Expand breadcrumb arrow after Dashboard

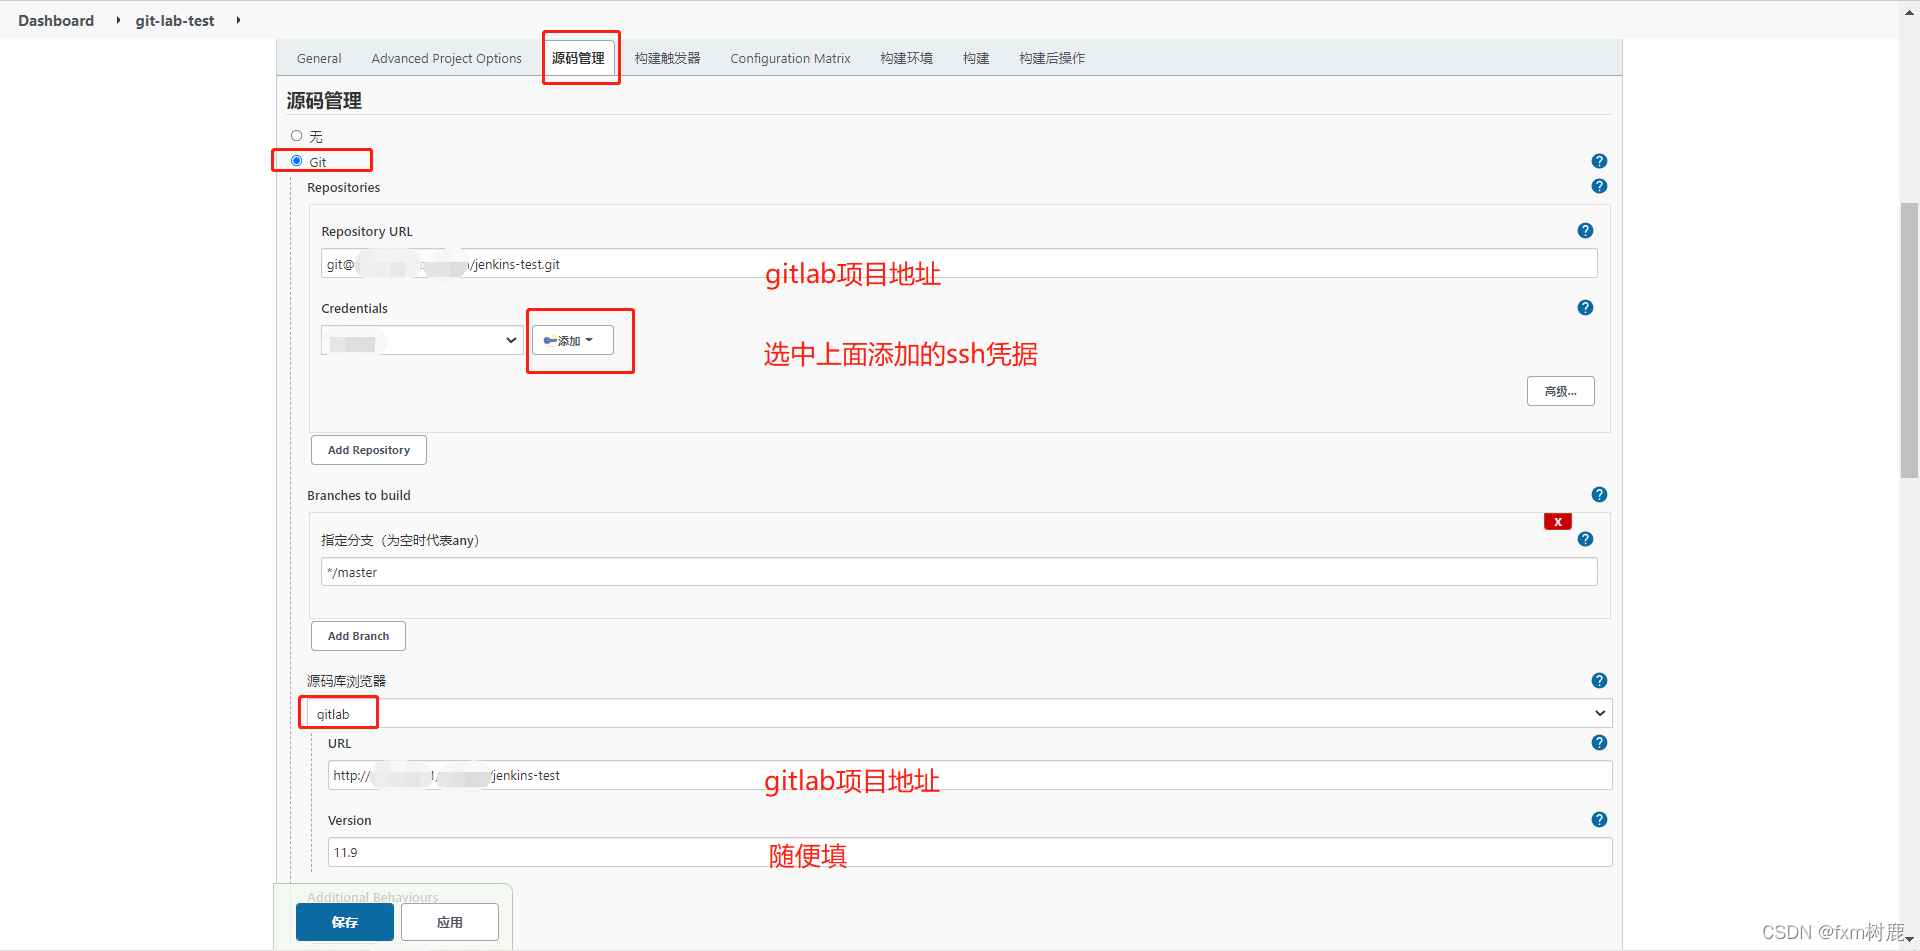(x=118, y=20)
